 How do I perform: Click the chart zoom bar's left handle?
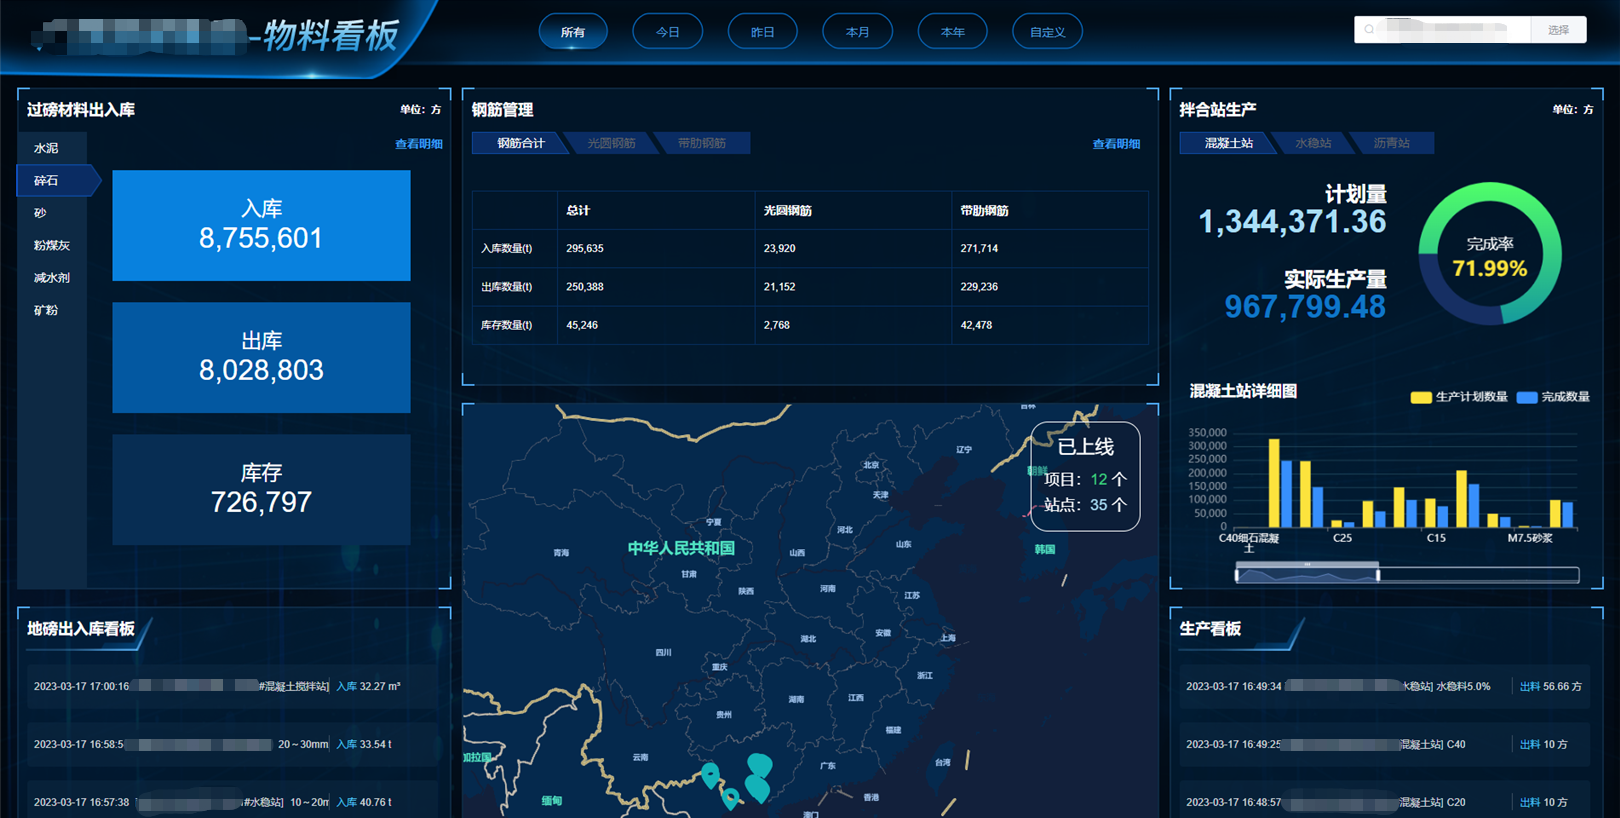click(1237, 574)
